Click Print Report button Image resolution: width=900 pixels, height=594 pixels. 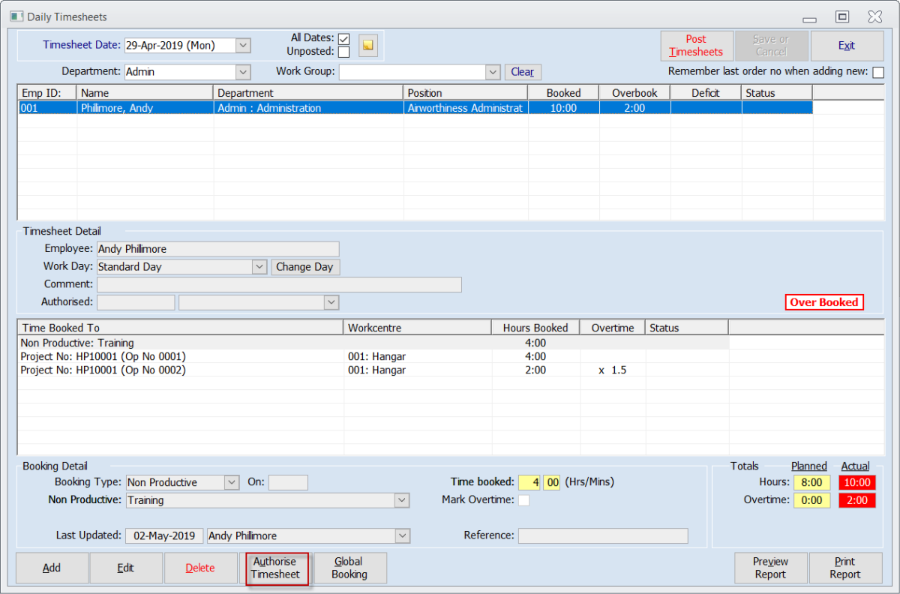(845, 568)
